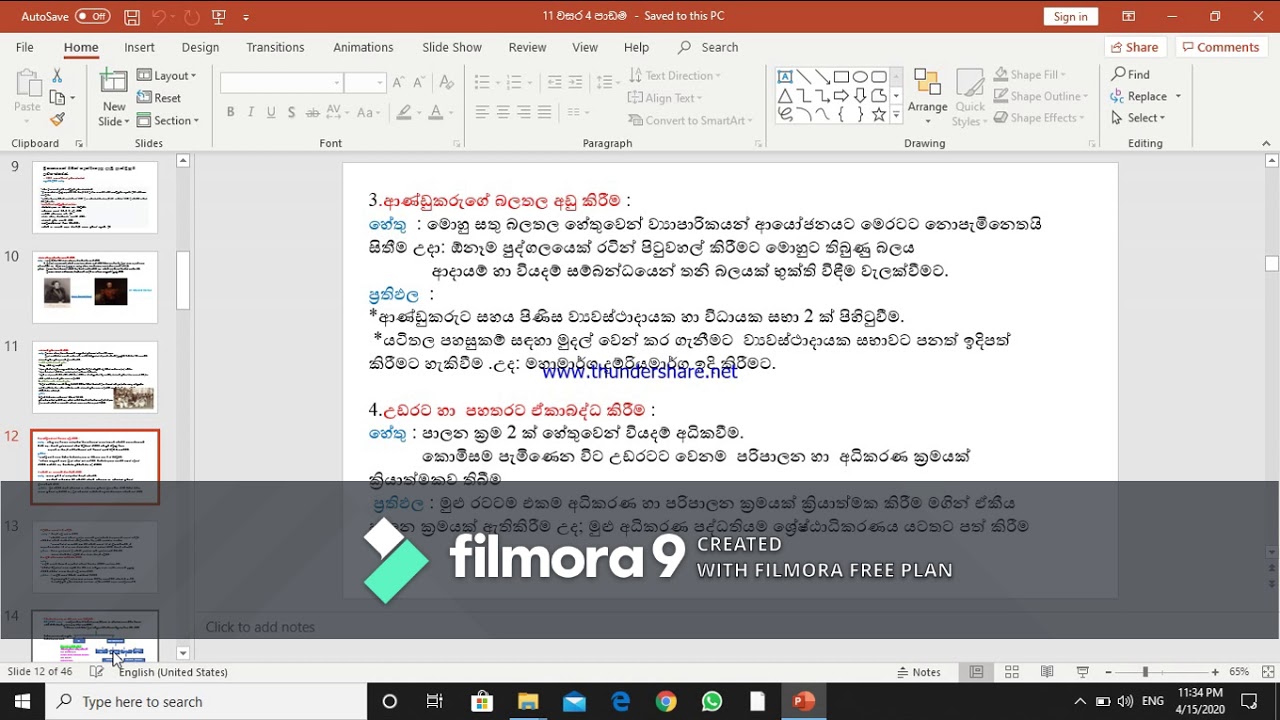Image resolution: width=1280 pixels, height=720 pixels.
Task: Toggle the Notes pane in status bar
Action: click(919, 672)
